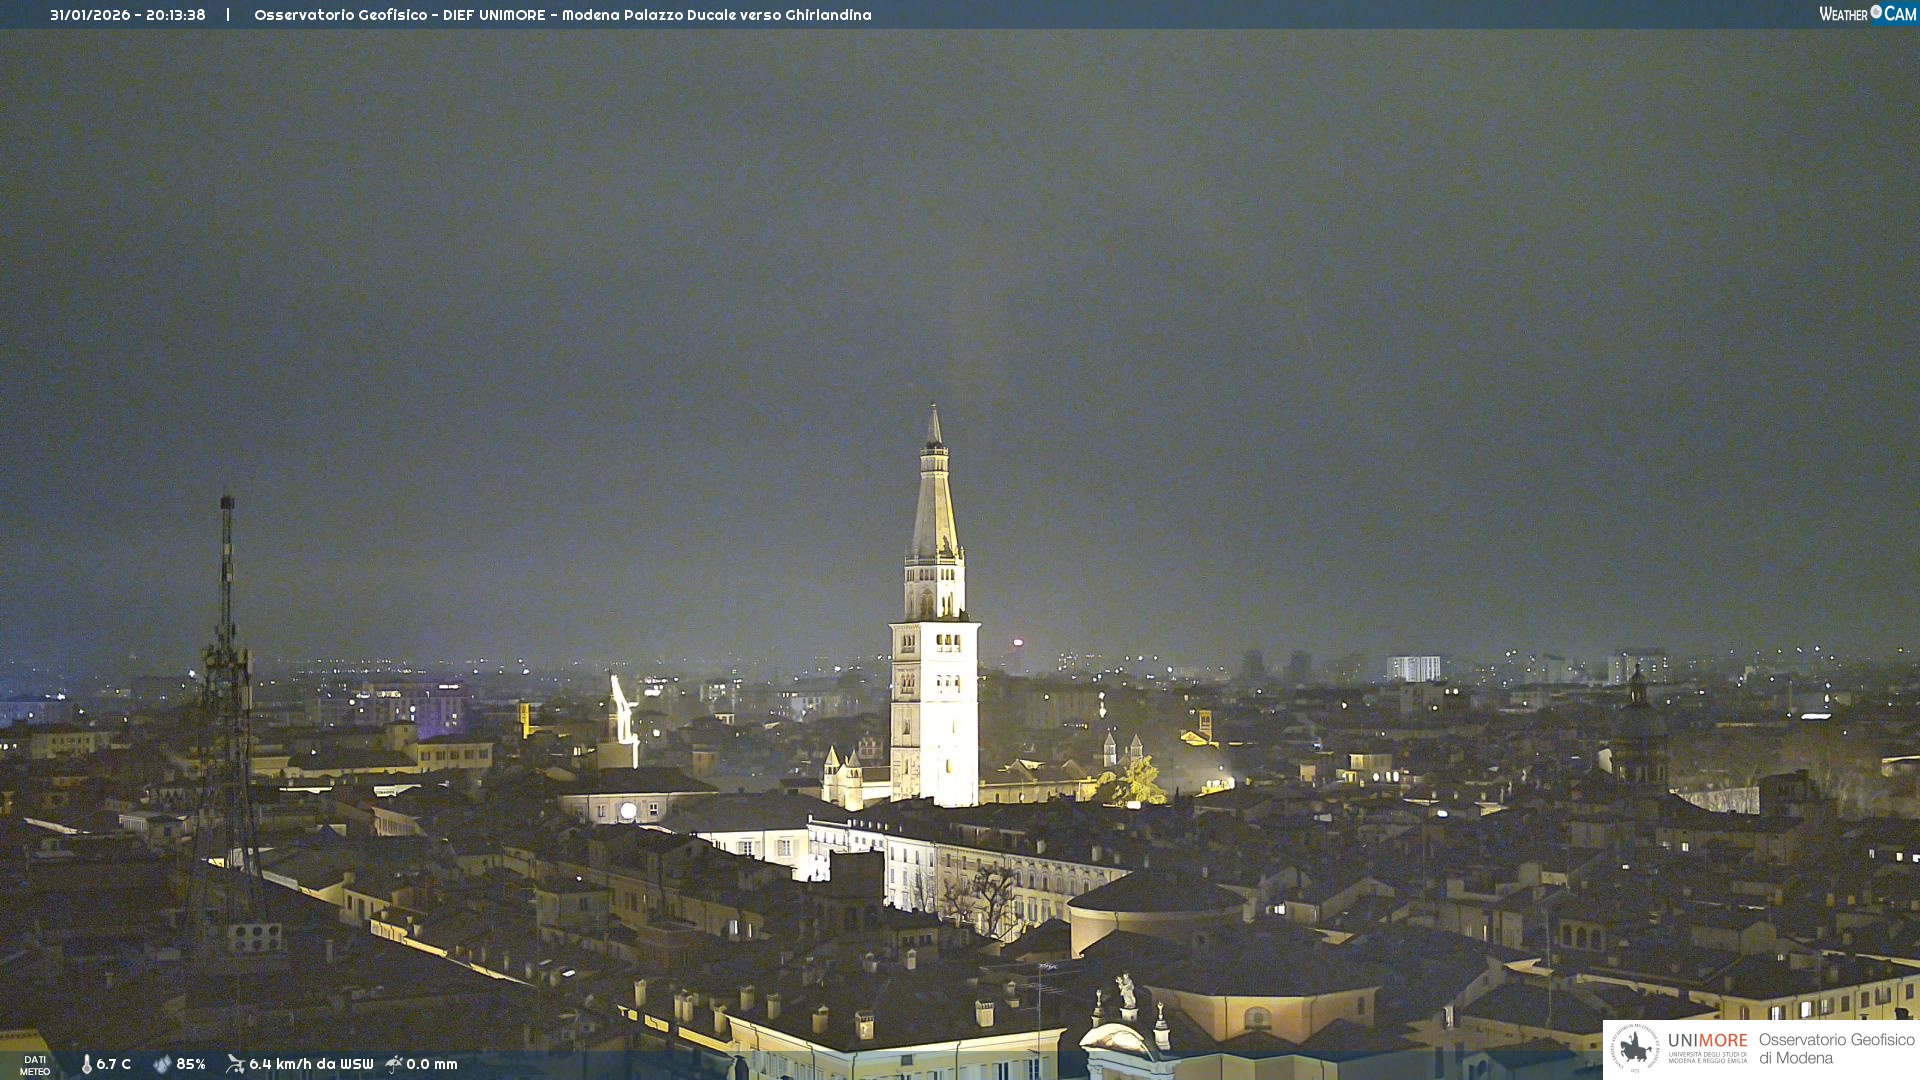
Task: Click the 0.0 mm rainfall value
Action: point(432,1064)
